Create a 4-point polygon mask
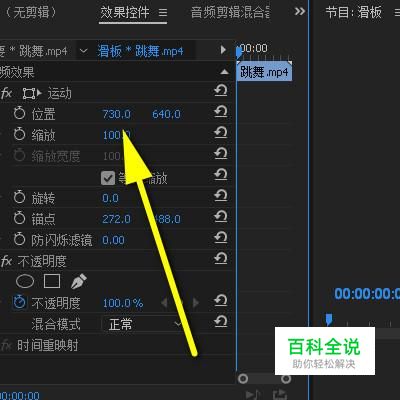The height and width of the screenshot is (400, 400). [52, 281]
